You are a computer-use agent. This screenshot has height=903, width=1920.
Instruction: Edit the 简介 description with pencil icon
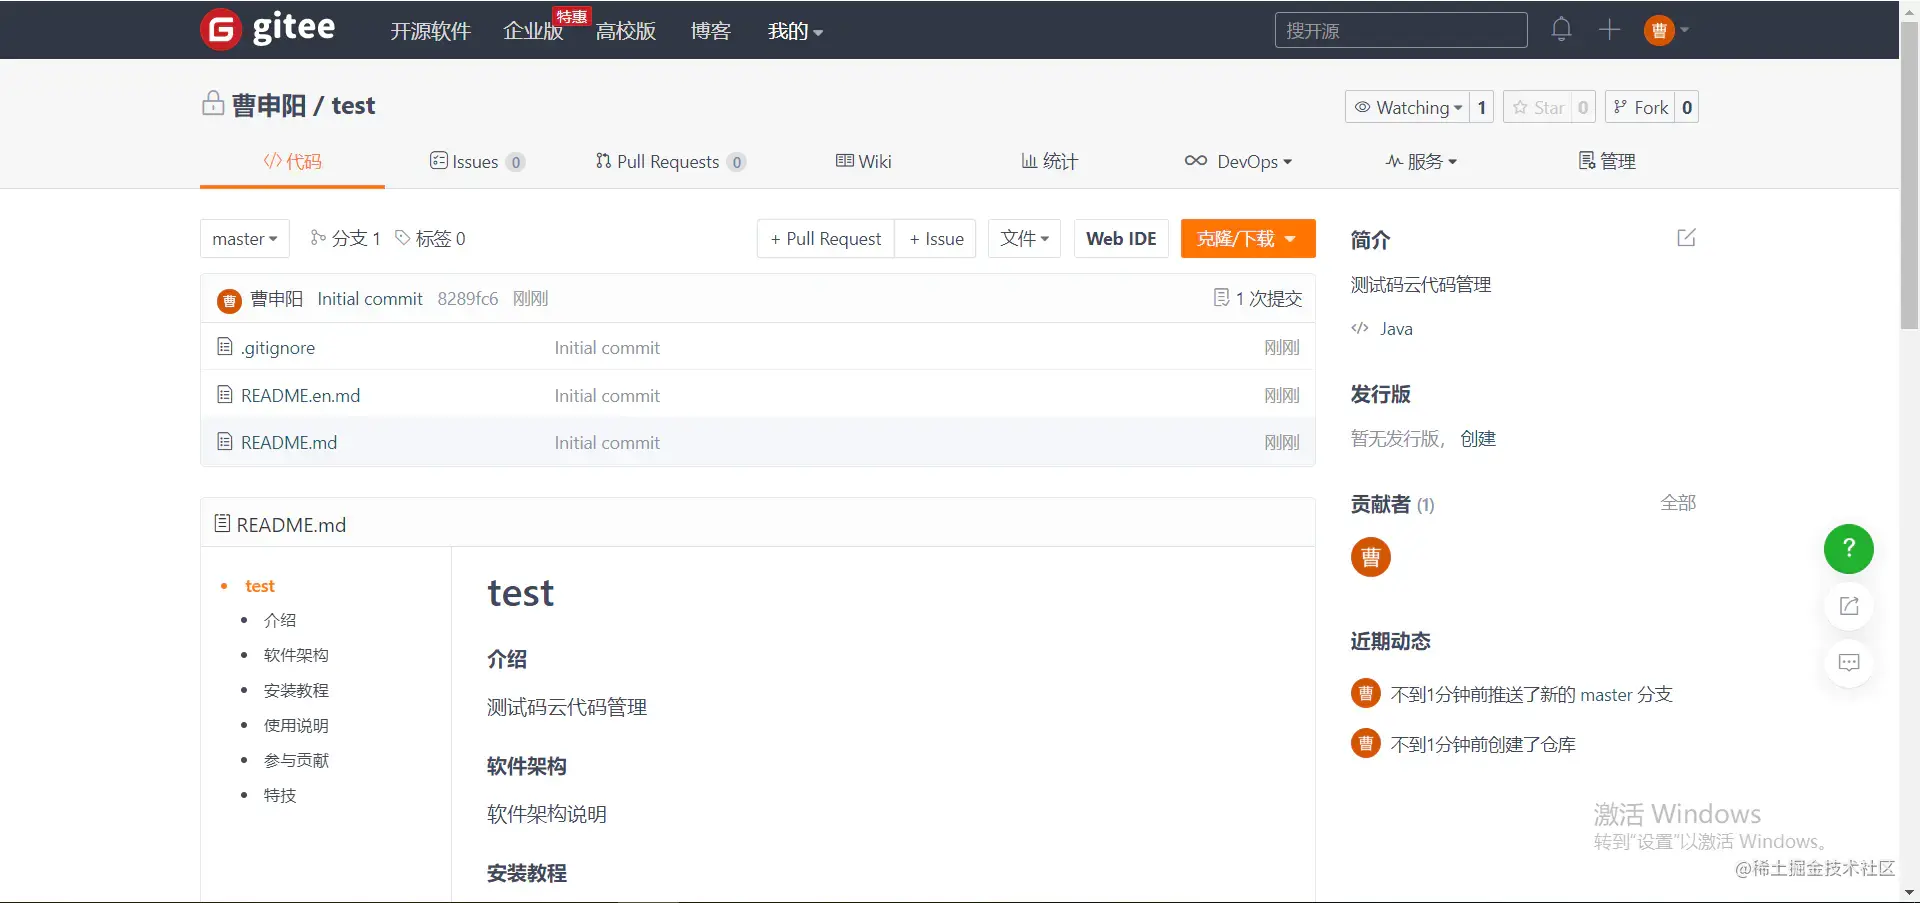[x=1686, y=238]
